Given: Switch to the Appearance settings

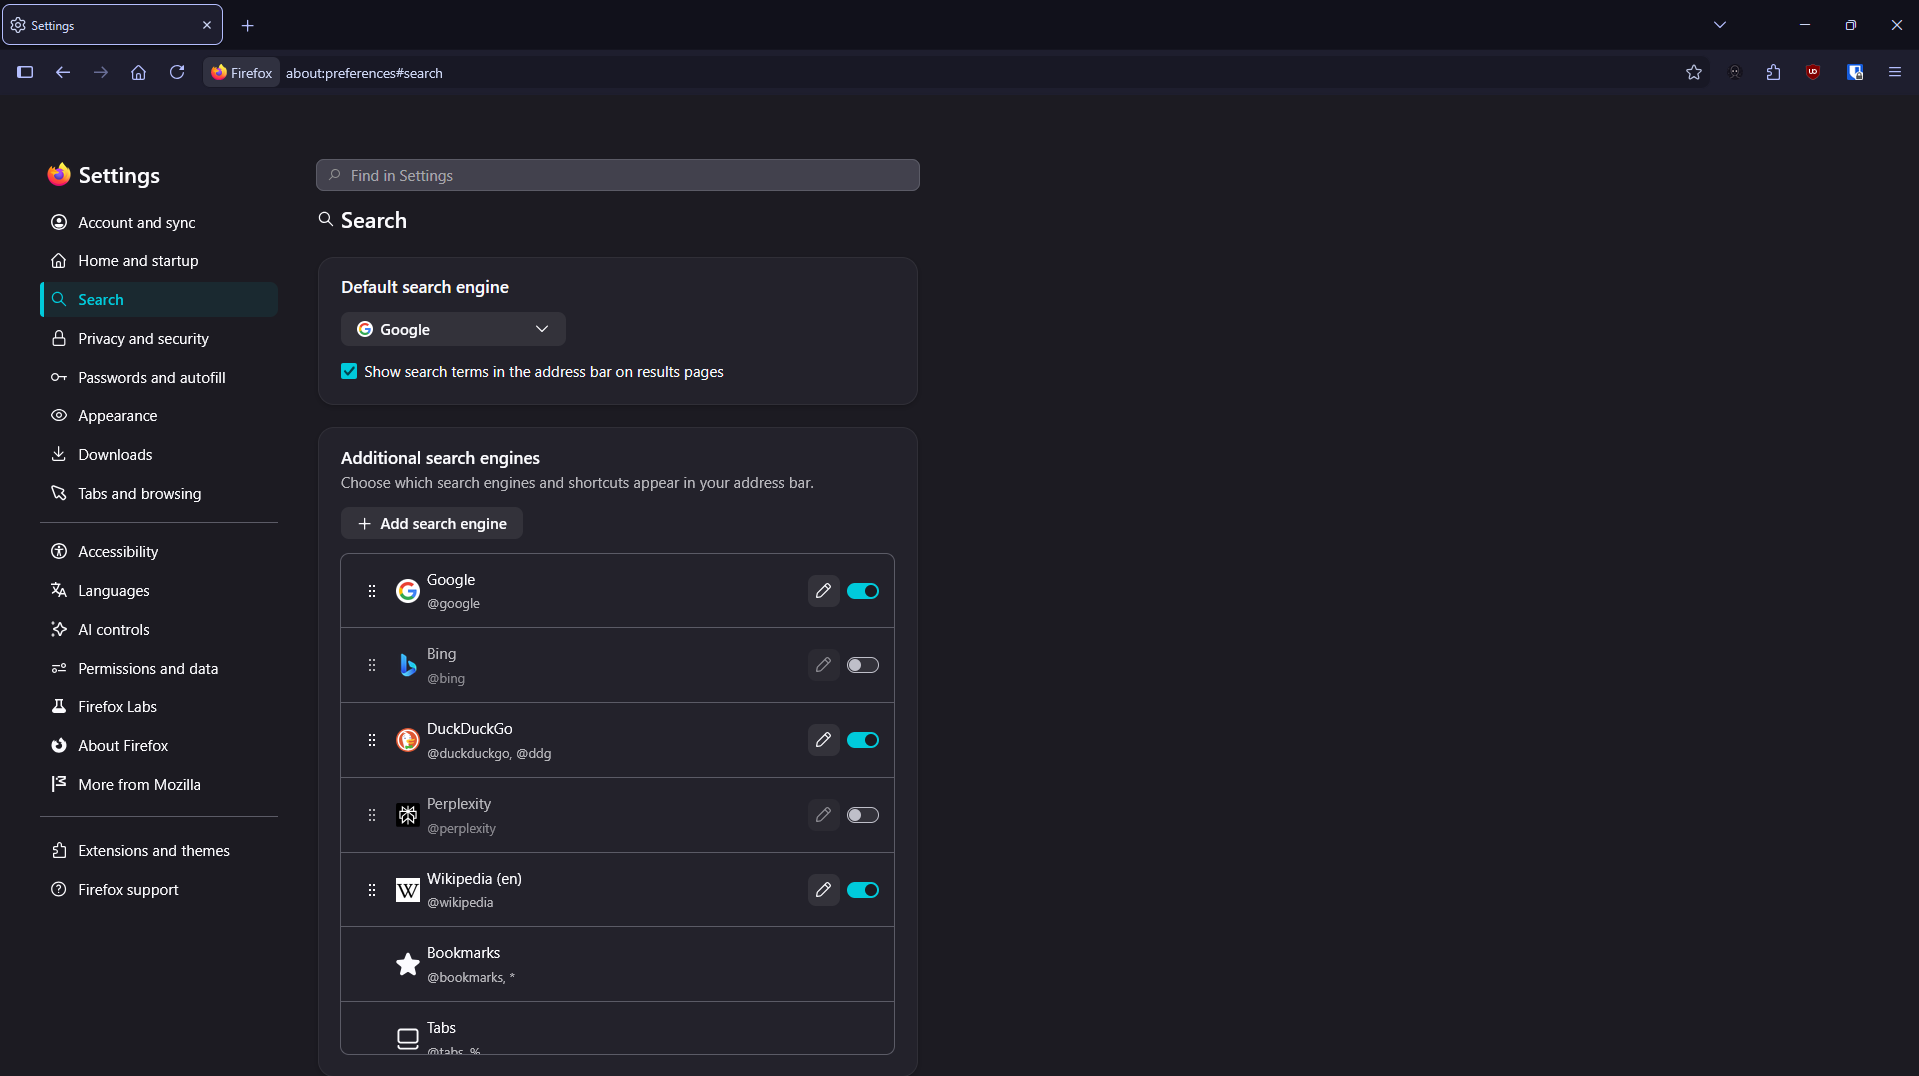Looking at the screenshot, I should (x=159, y=416).
